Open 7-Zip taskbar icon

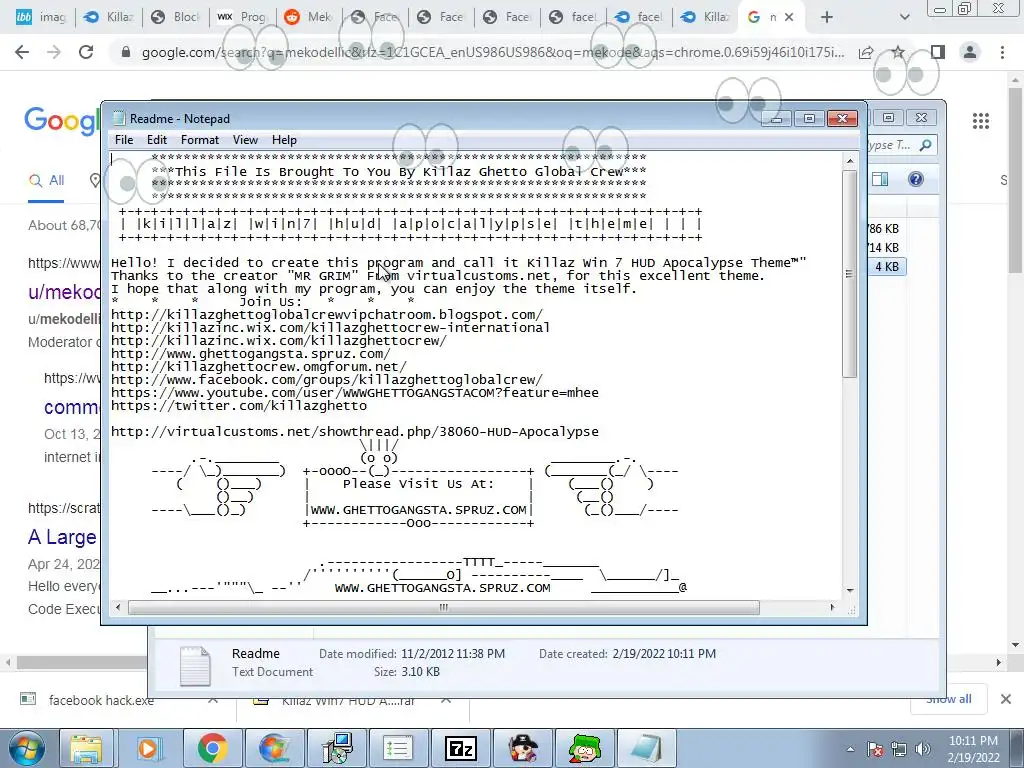coord(460,748)
